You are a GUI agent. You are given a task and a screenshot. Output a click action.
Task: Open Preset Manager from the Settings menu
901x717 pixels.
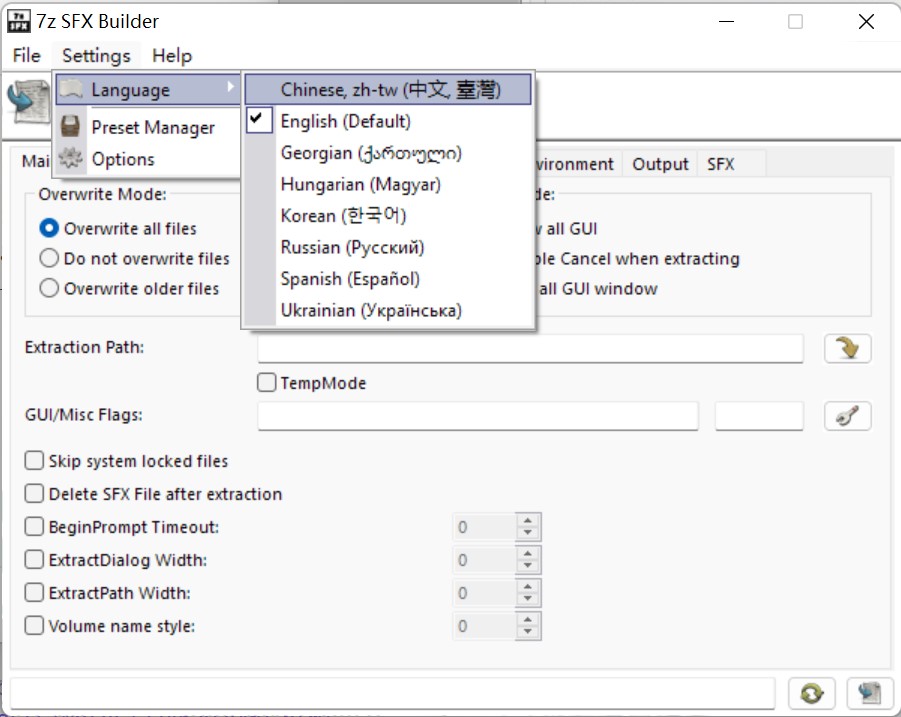(x=148, y=127)
